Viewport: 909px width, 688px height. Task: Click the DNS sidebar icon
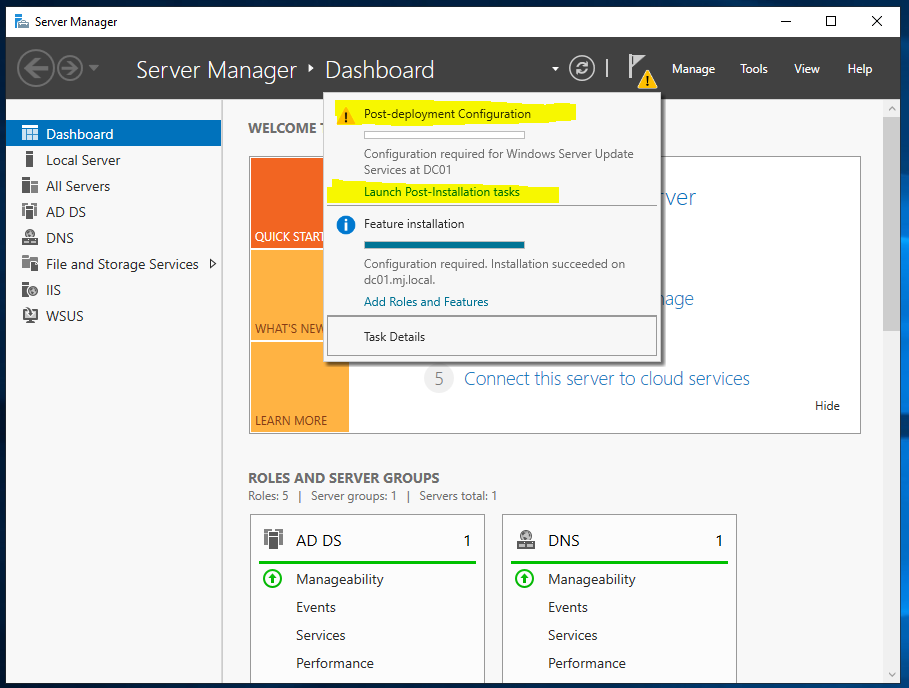point(30,237)
